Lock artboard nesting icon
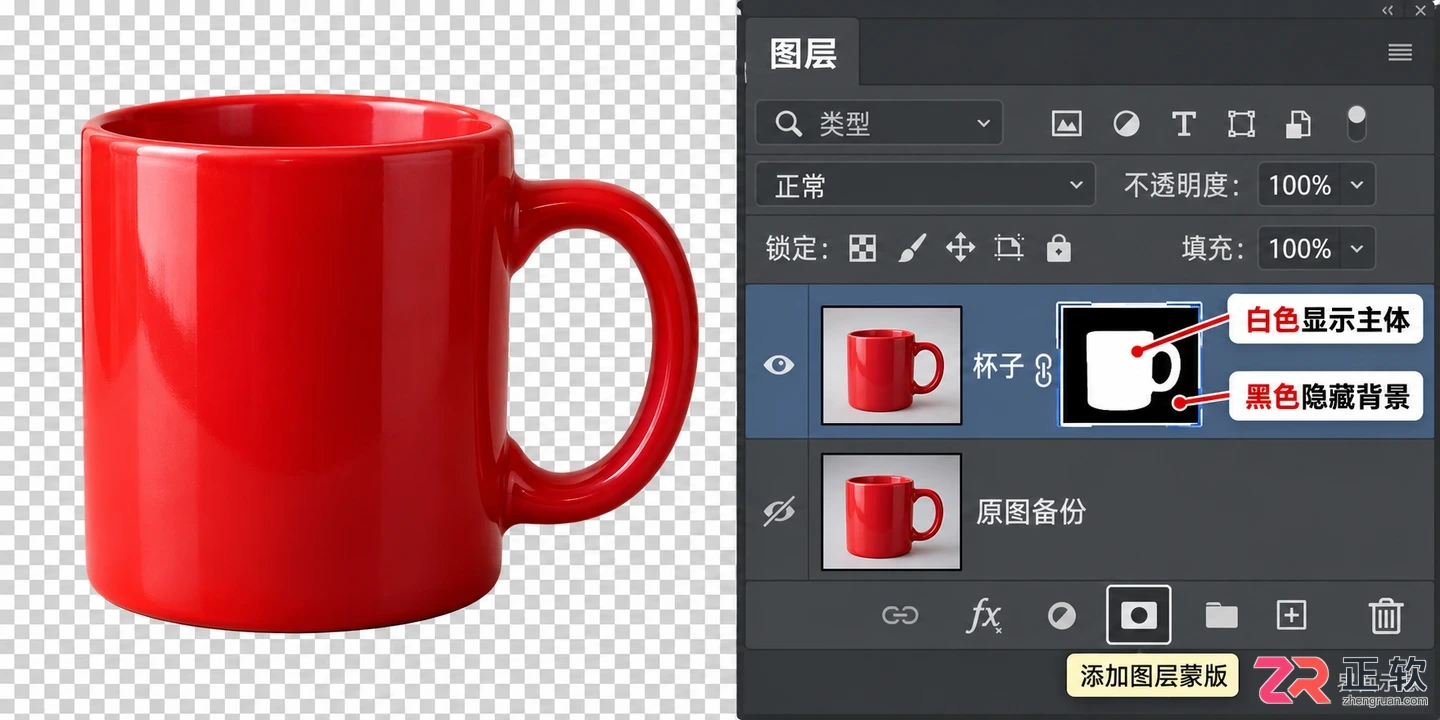The image size is (1440, 720). [1009, 248]
